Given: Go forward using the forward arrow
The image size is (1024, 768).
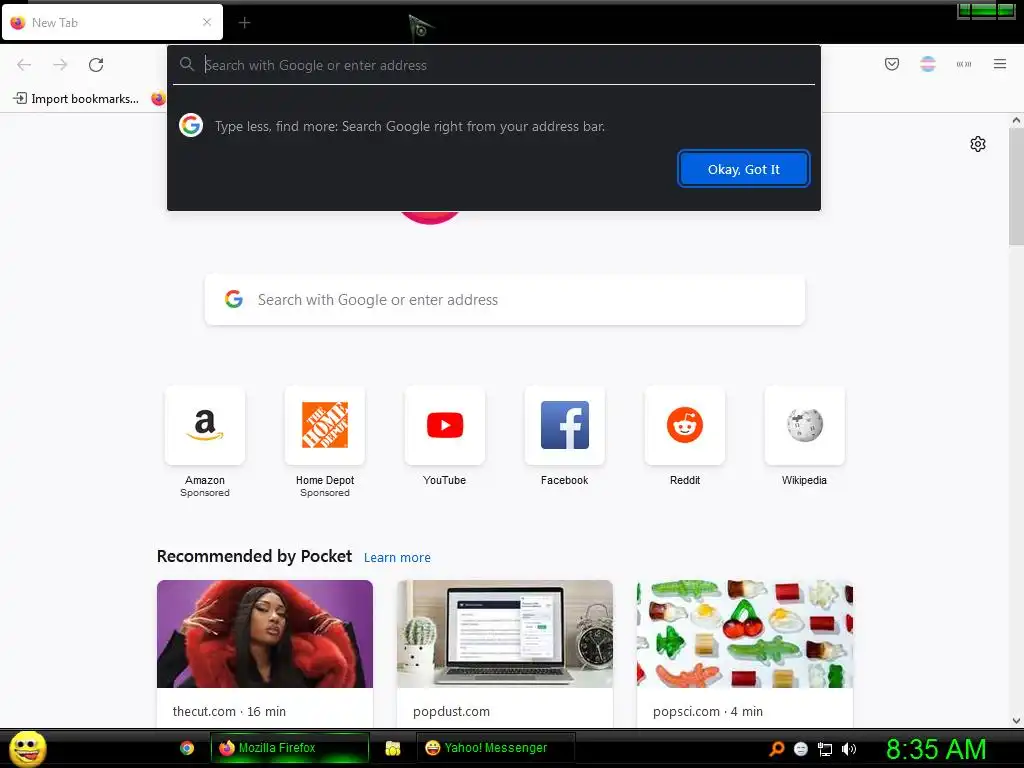Looking at the screenshot, I should point(60,65).
